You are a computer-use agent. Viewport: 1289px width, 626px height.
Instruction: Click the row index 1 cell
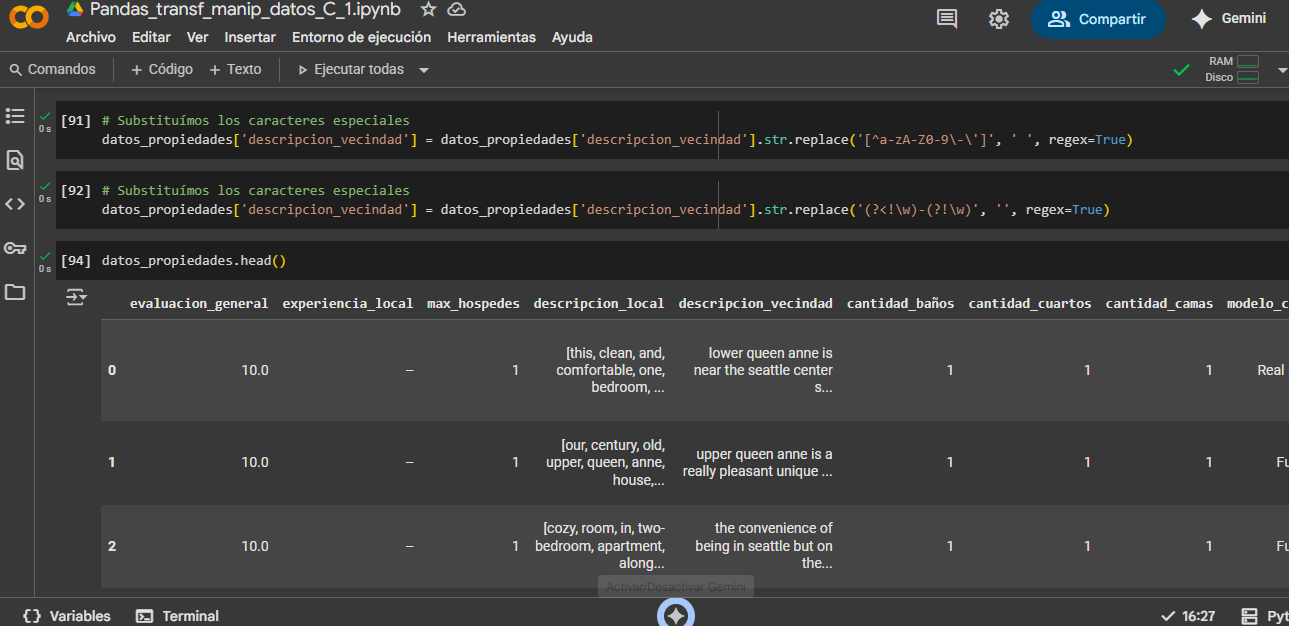(x=112, y=462)
